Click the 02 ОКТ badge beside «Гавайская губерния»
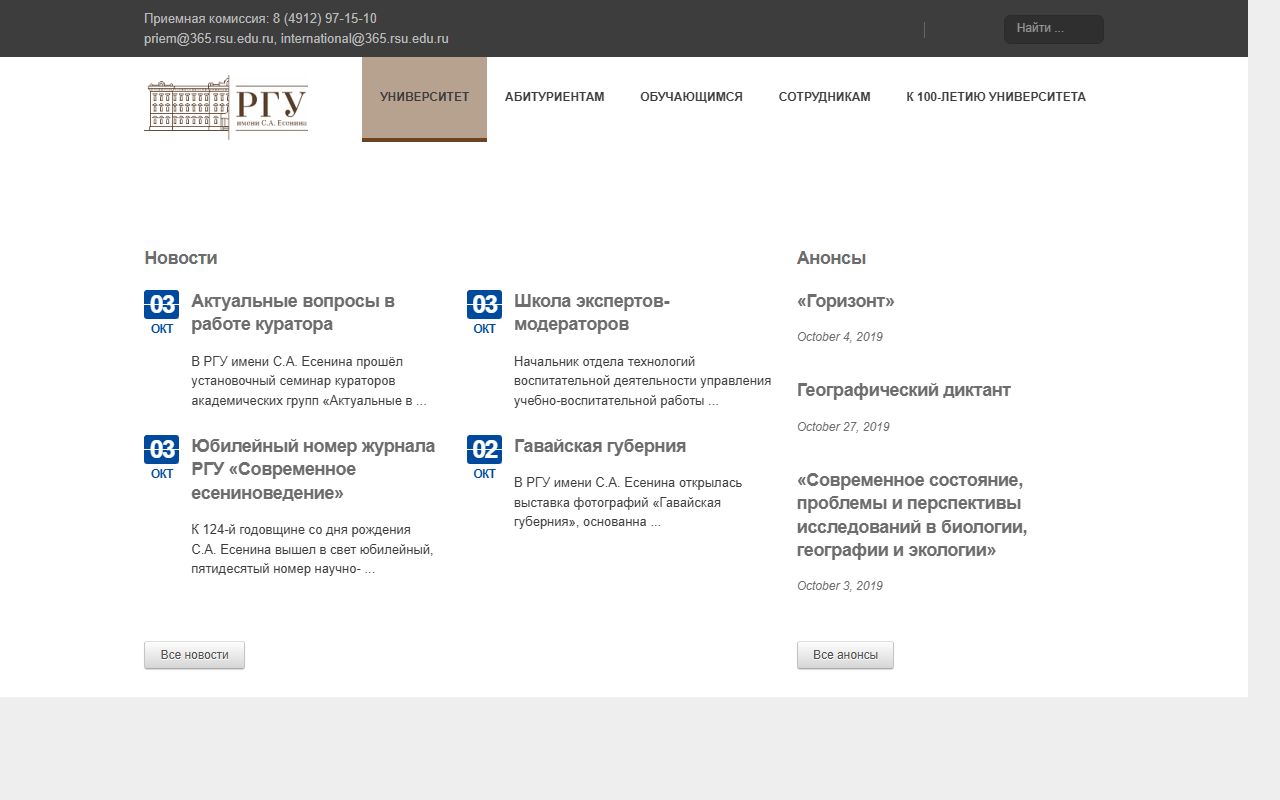The height and width of the screenshot is (800, 1280). tap(484, 458)
